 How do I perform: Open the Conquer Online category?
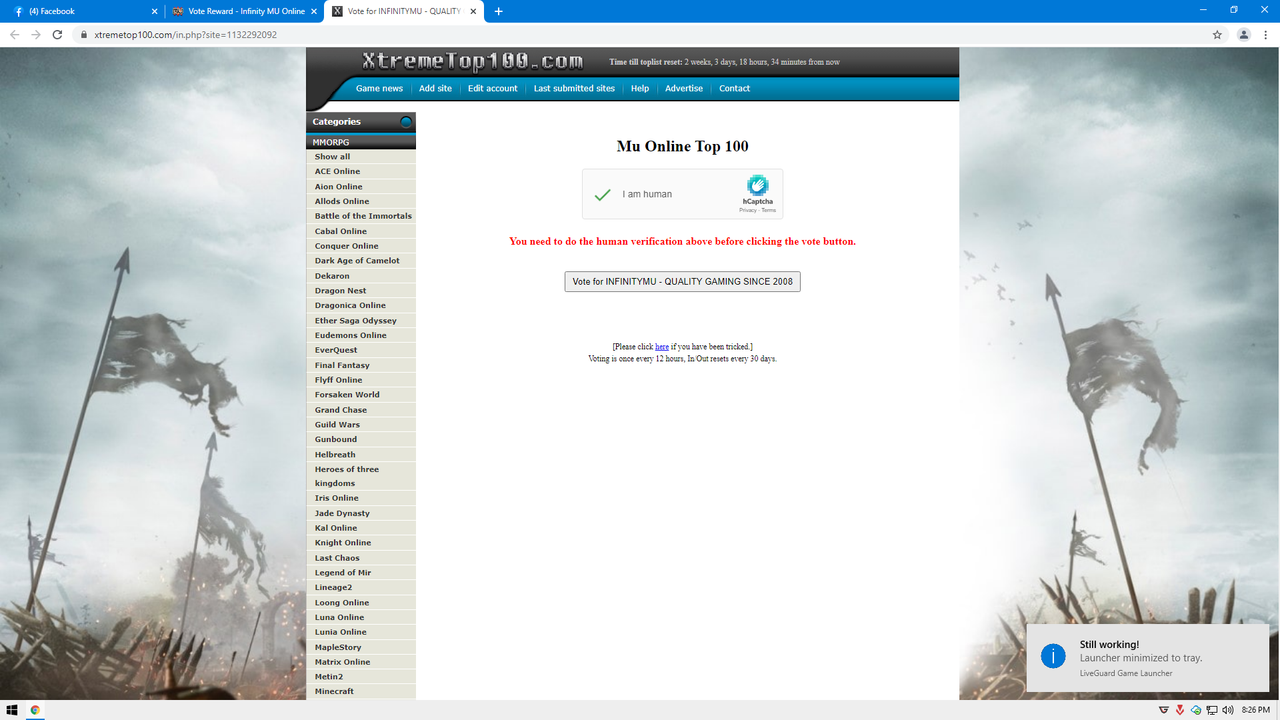coord(347,246)
